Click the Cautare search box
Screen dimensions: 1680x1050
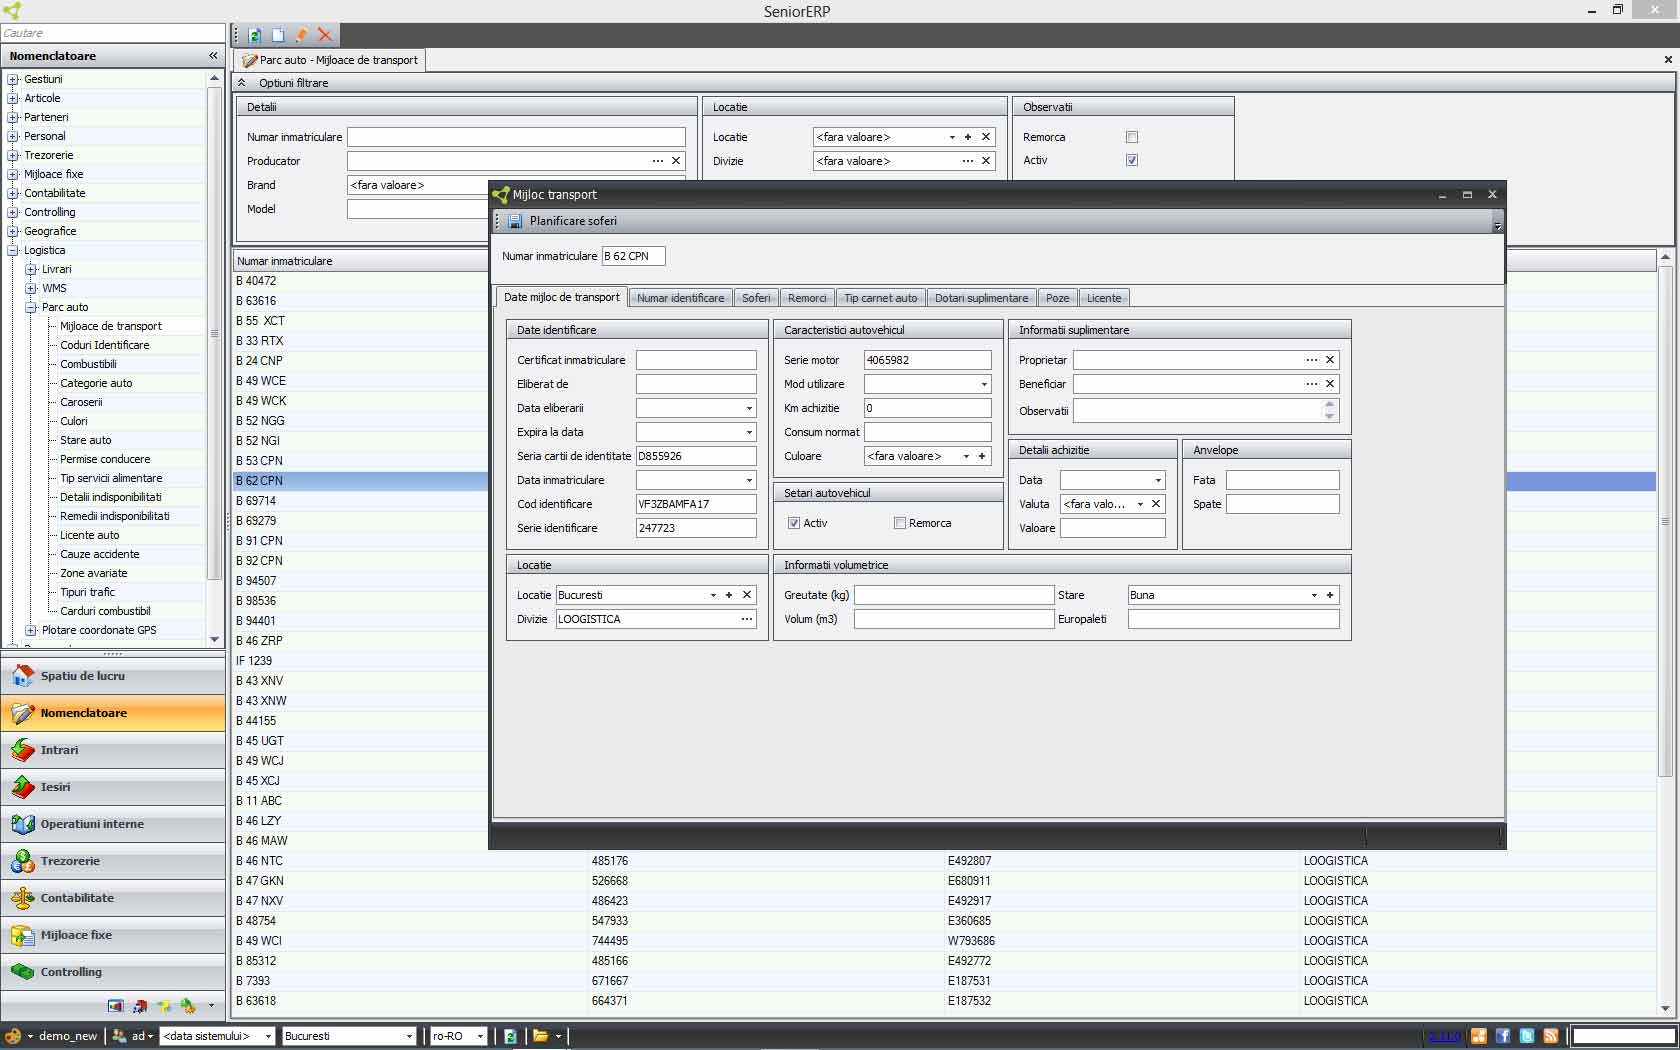pyautogui.click(x=113, y=33)
